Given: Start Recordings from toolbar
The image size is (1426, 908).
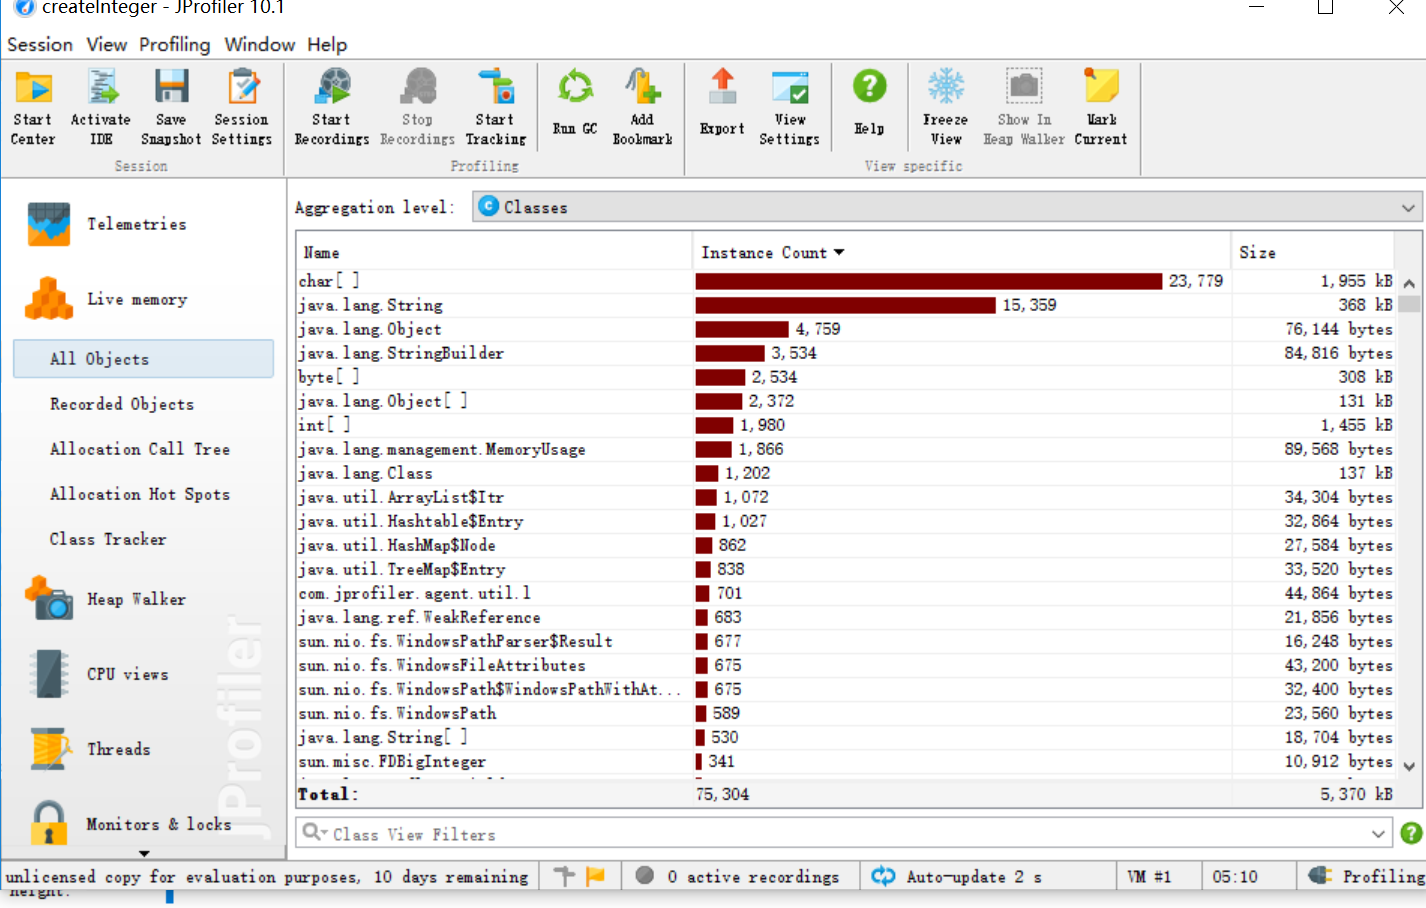Looking at the screenshot, I should [x=331, y=108].
